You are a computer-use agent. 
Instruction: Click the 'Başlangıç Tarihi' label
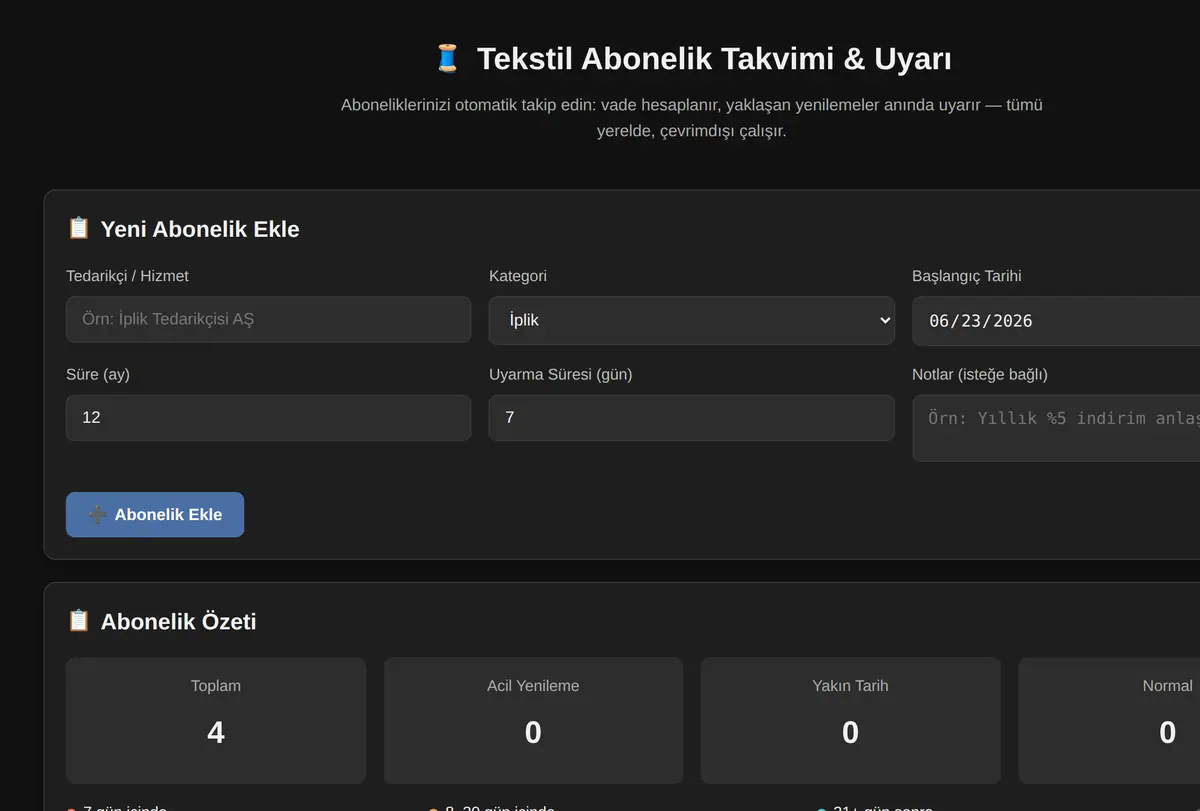(x=967, y=276)
